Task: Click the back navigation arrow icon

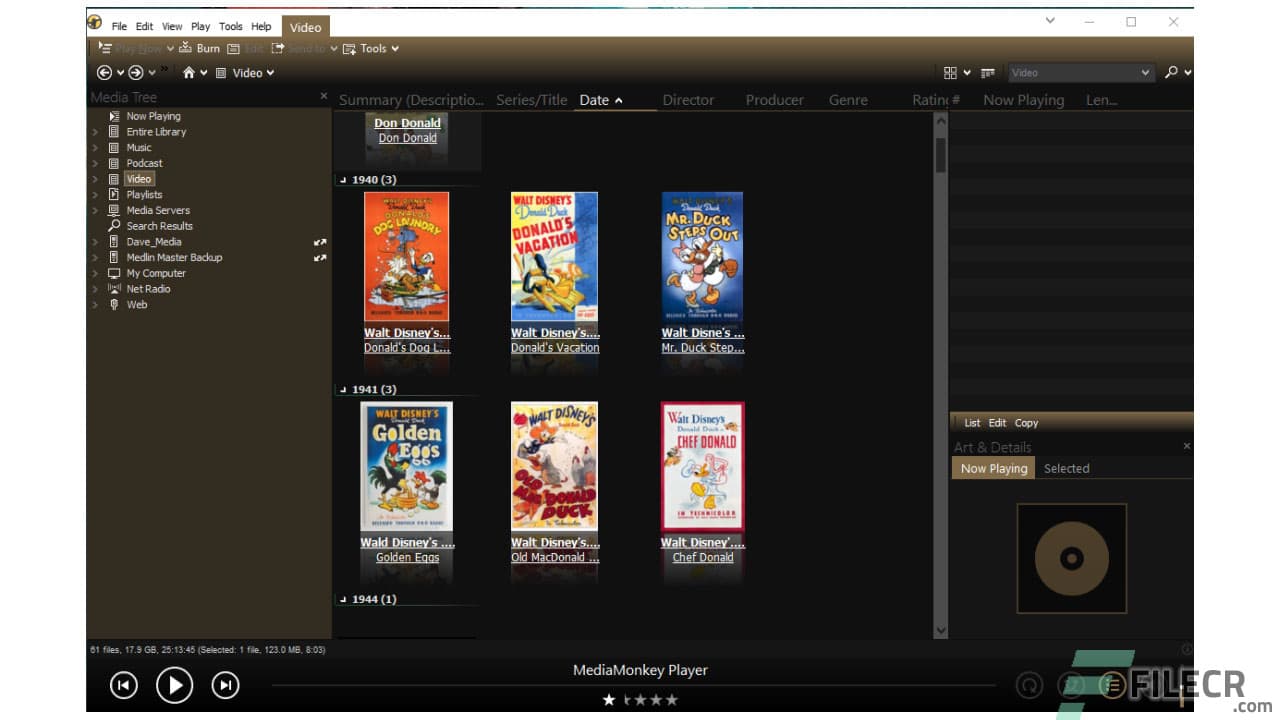Action: pyautogui.click(x=103, y=72)
